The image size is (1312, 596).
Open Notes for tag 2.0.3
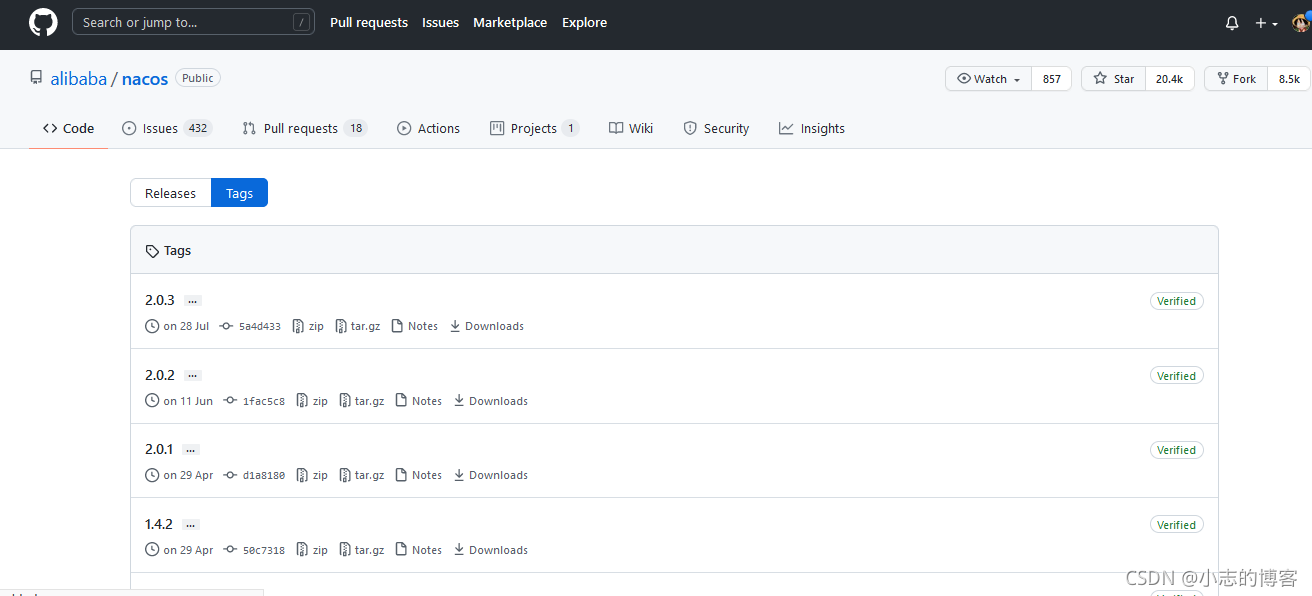pyautogui.click(x=415, y=326)
